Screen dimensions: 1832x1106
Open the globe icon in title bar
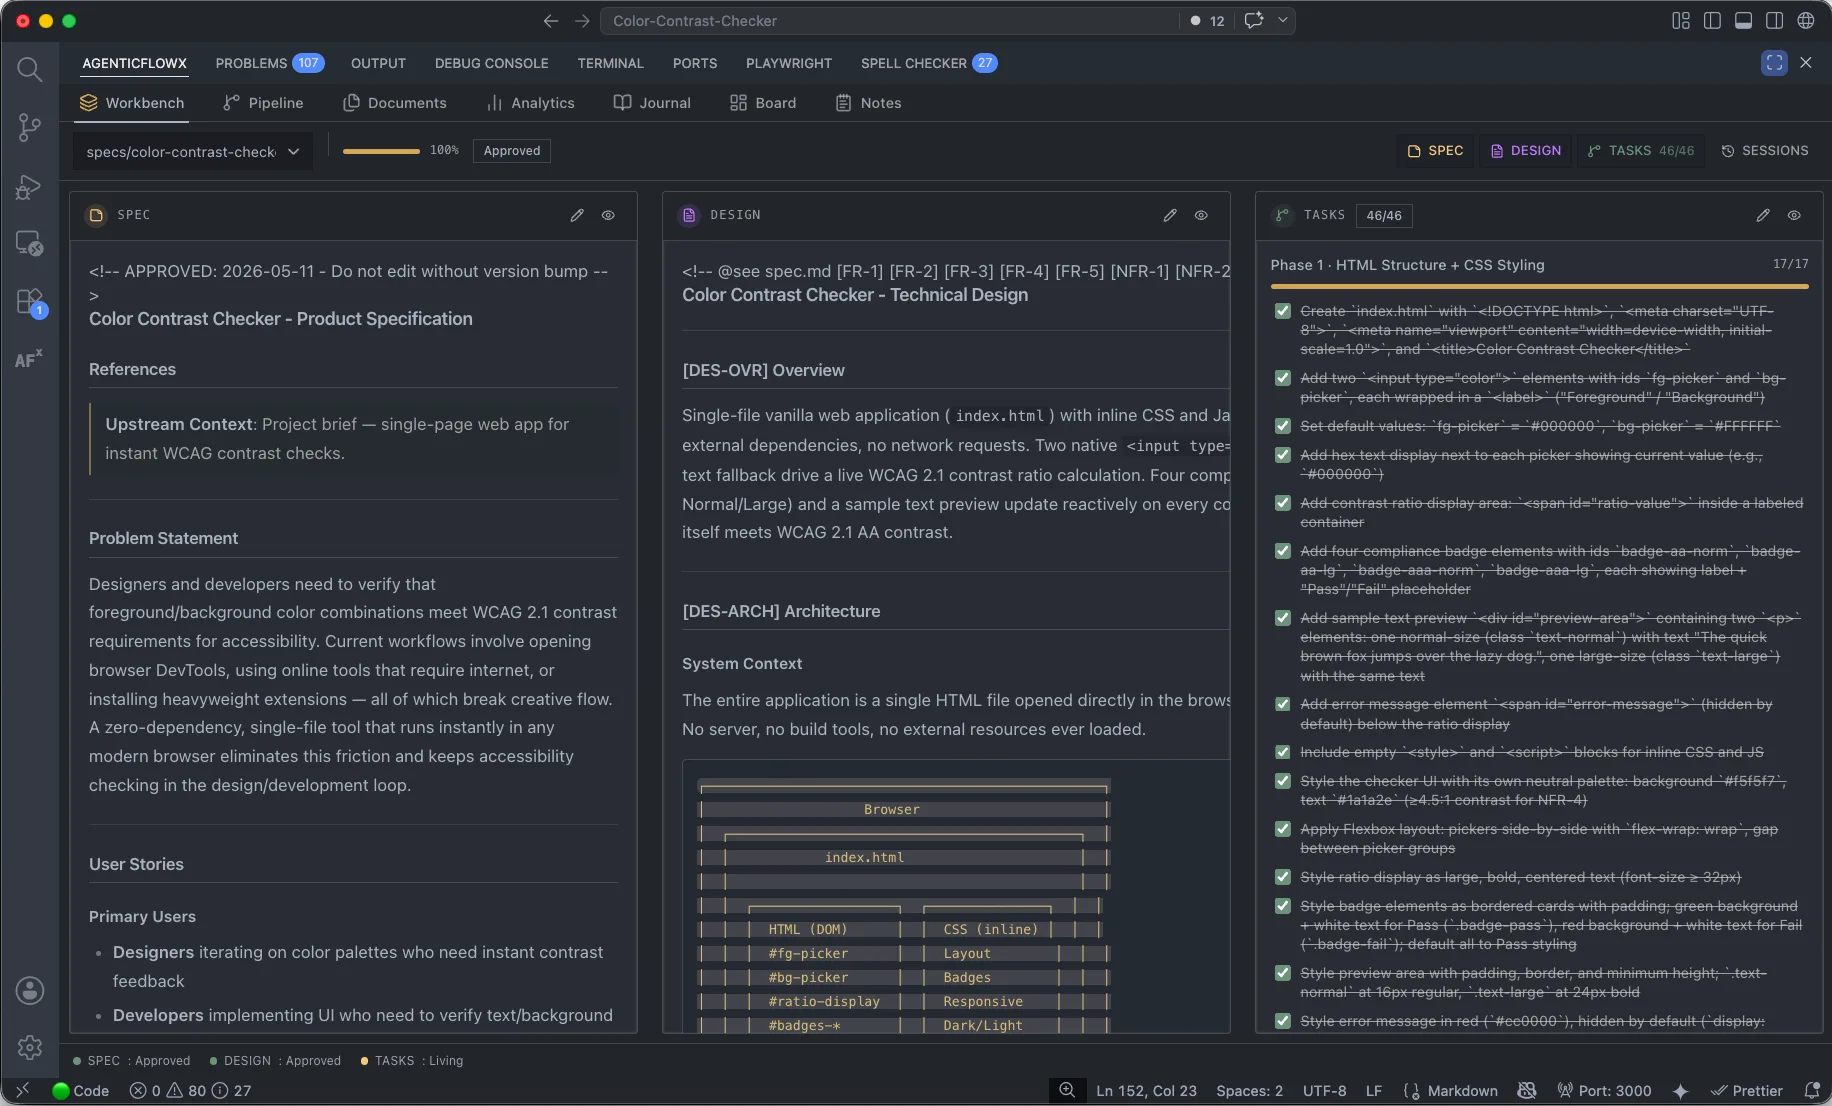pyautogui.click(x=1806, y=21)
